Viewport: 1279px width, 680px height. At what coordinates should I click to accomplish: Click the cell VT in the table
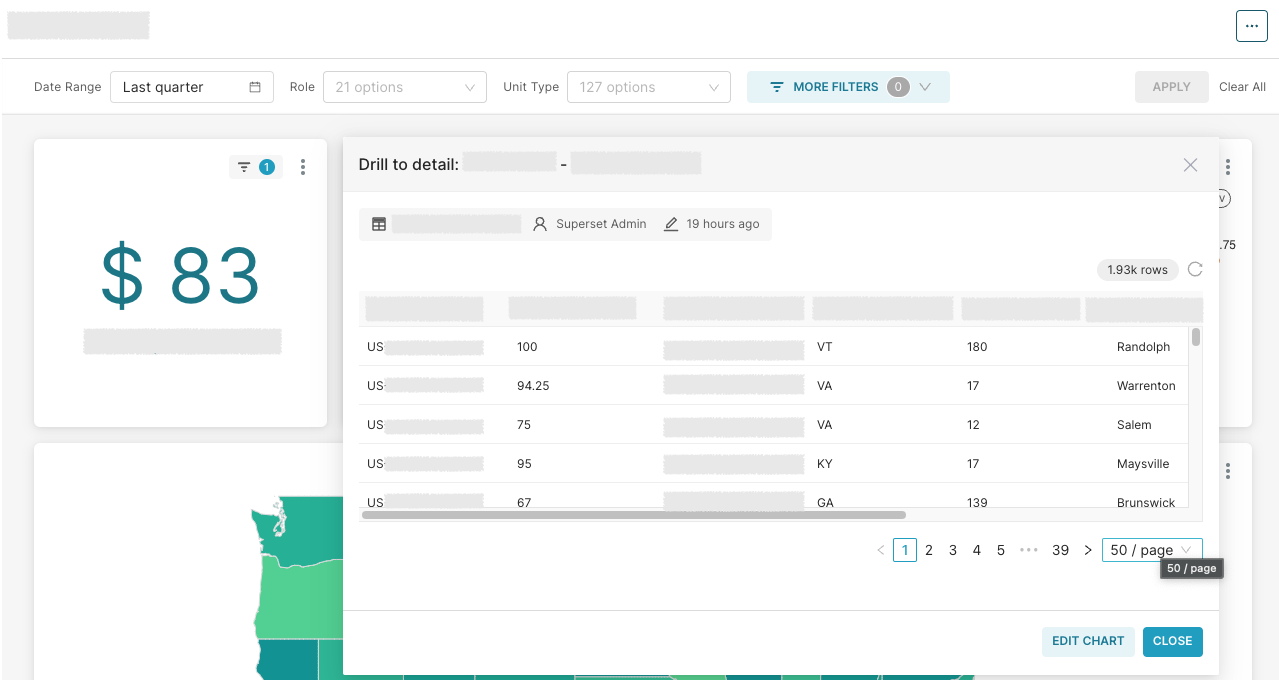click(x=825, y=347)
